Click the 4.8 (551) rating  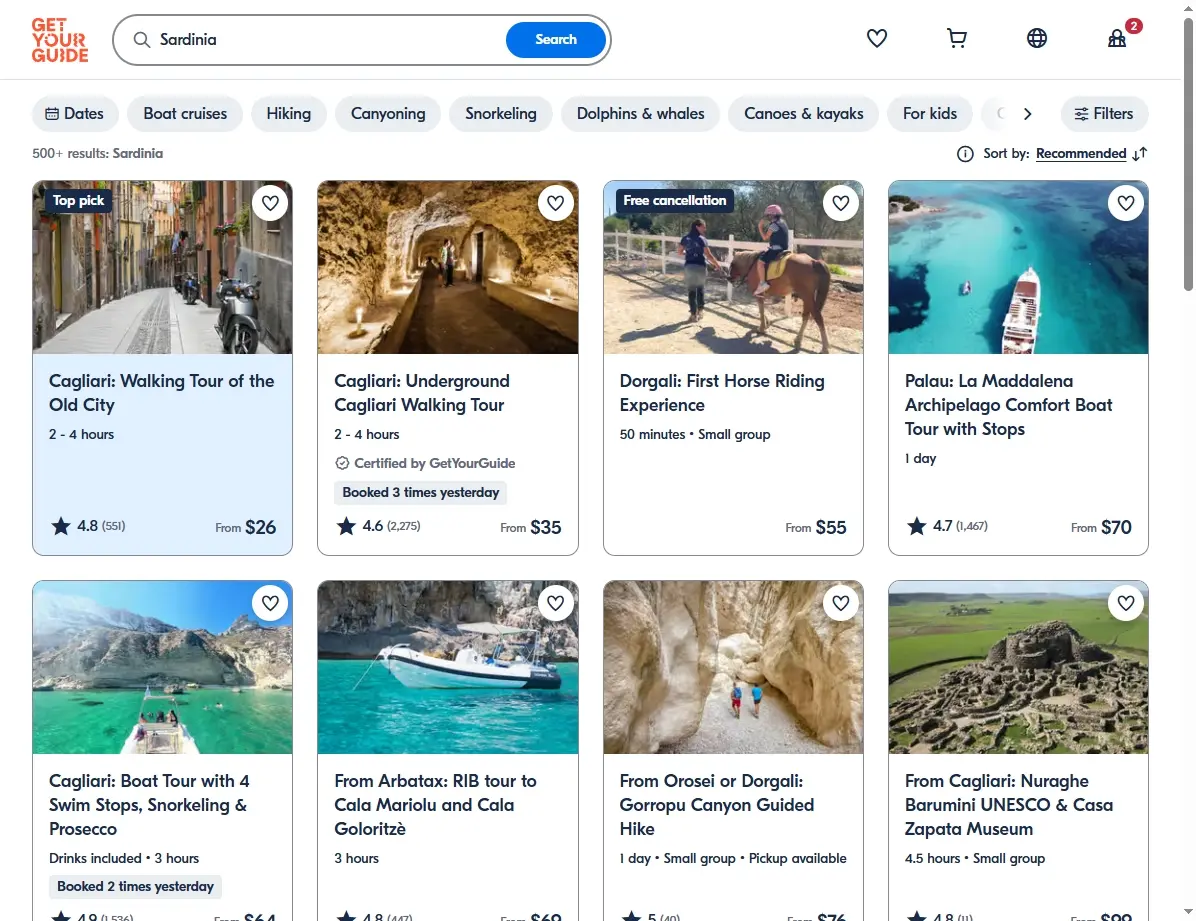click(88, 526)
